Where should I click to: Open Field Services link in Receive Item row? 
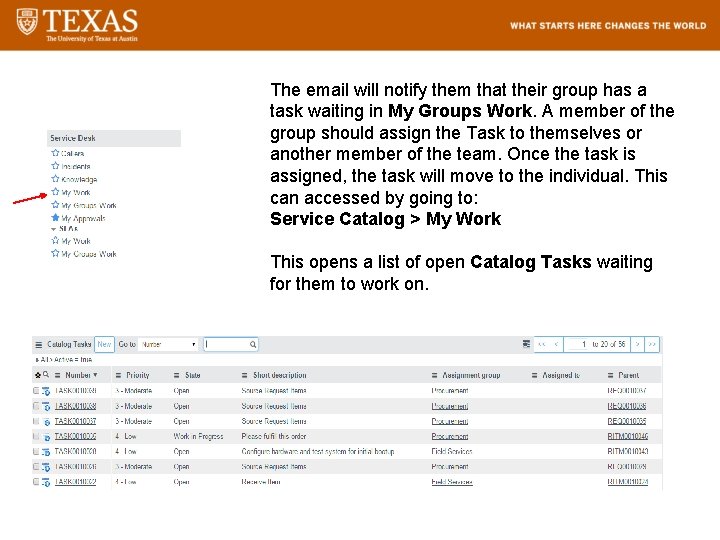click(x=452, y=482)
